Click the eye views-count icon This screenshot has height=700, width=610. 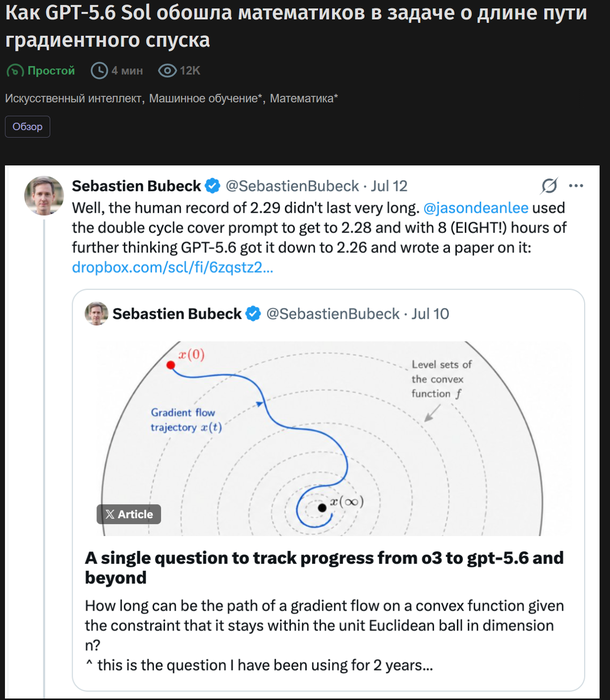(x=167, y=71)
